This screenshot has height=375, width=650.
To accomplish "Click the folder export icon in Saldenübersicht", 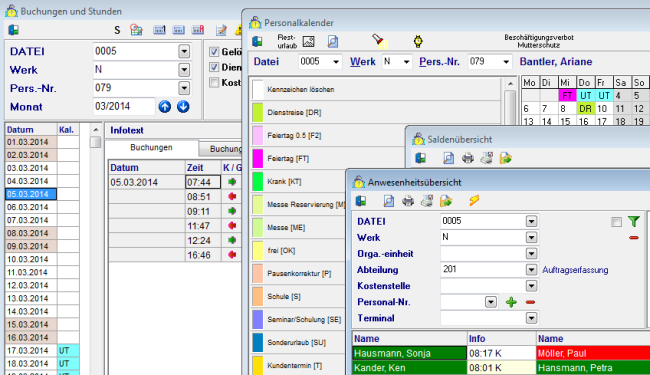I will tap(506, 158).
